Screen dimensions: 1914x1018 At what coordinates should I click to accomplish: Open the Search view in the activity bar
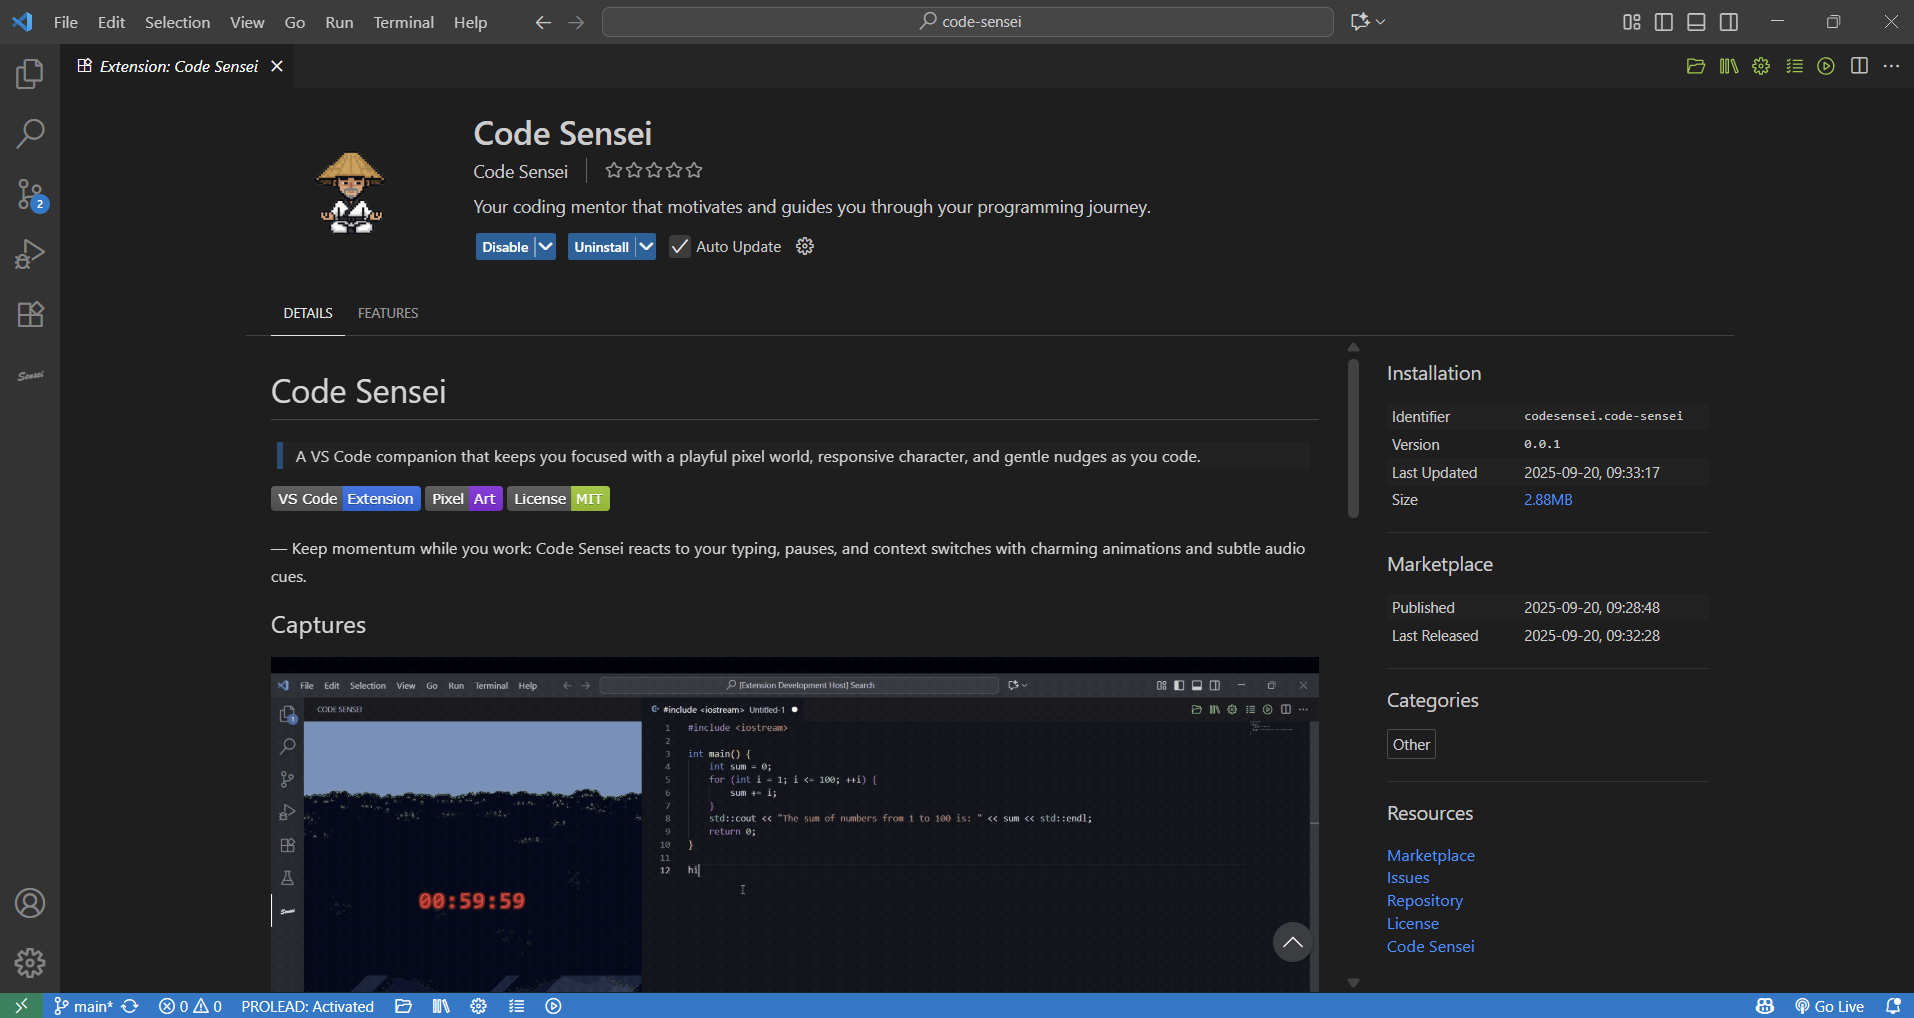30,133
